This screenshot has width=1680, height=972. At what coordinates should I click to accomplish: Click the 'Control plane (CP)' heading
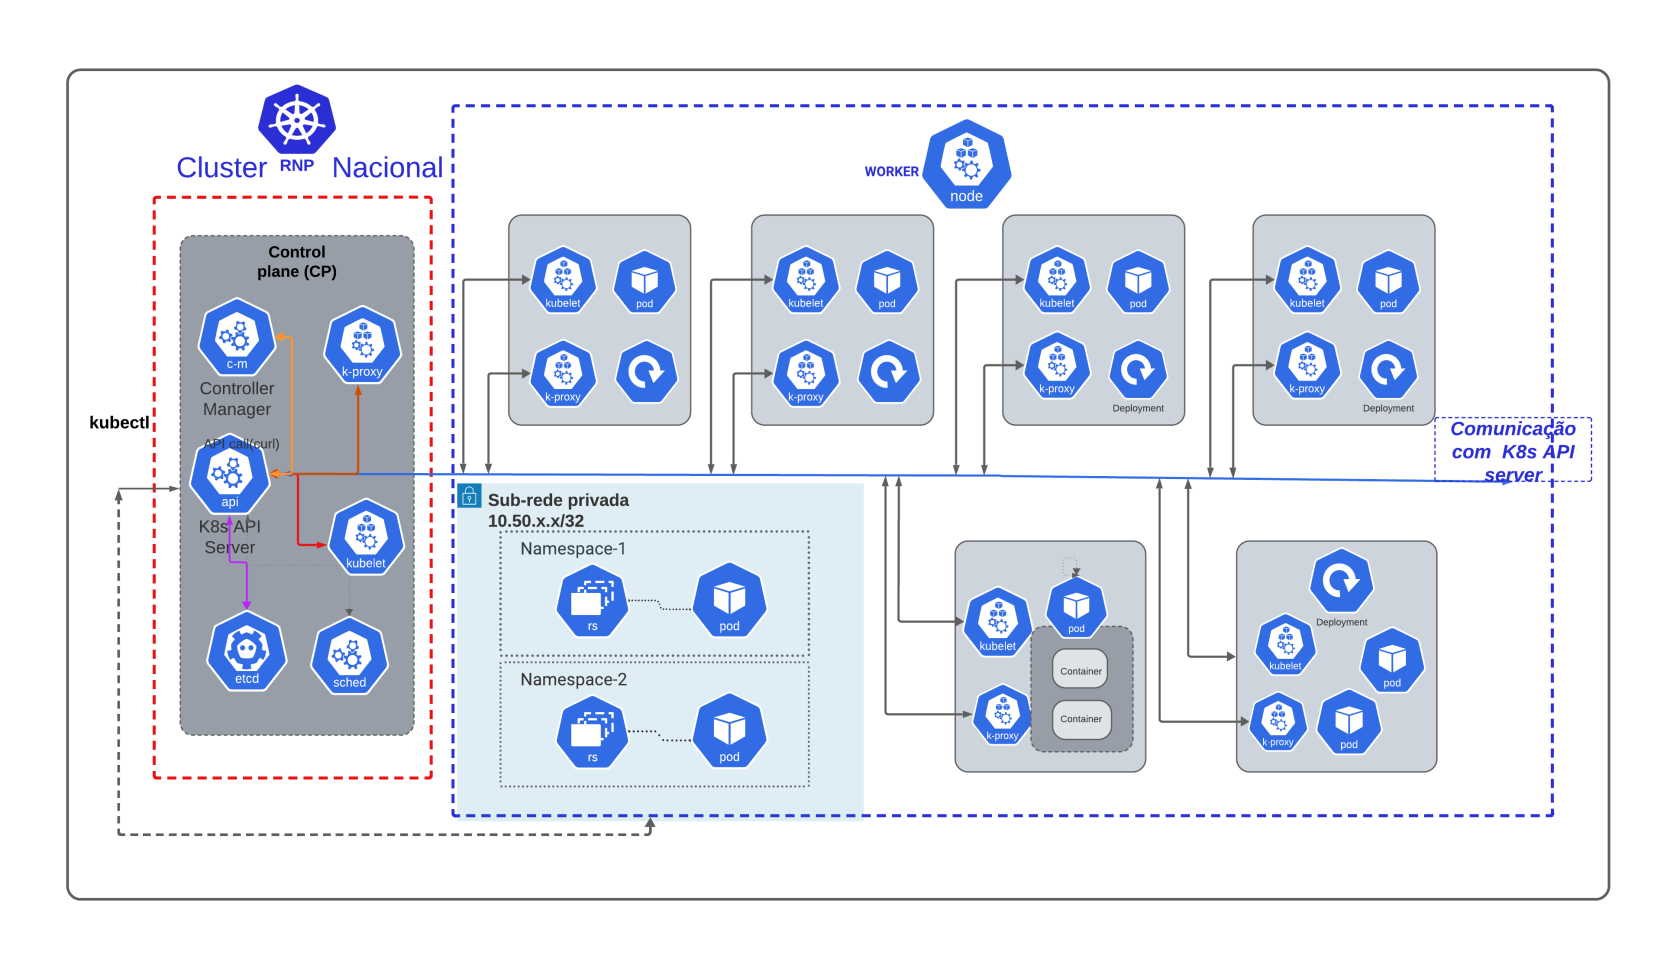point(297,262)
